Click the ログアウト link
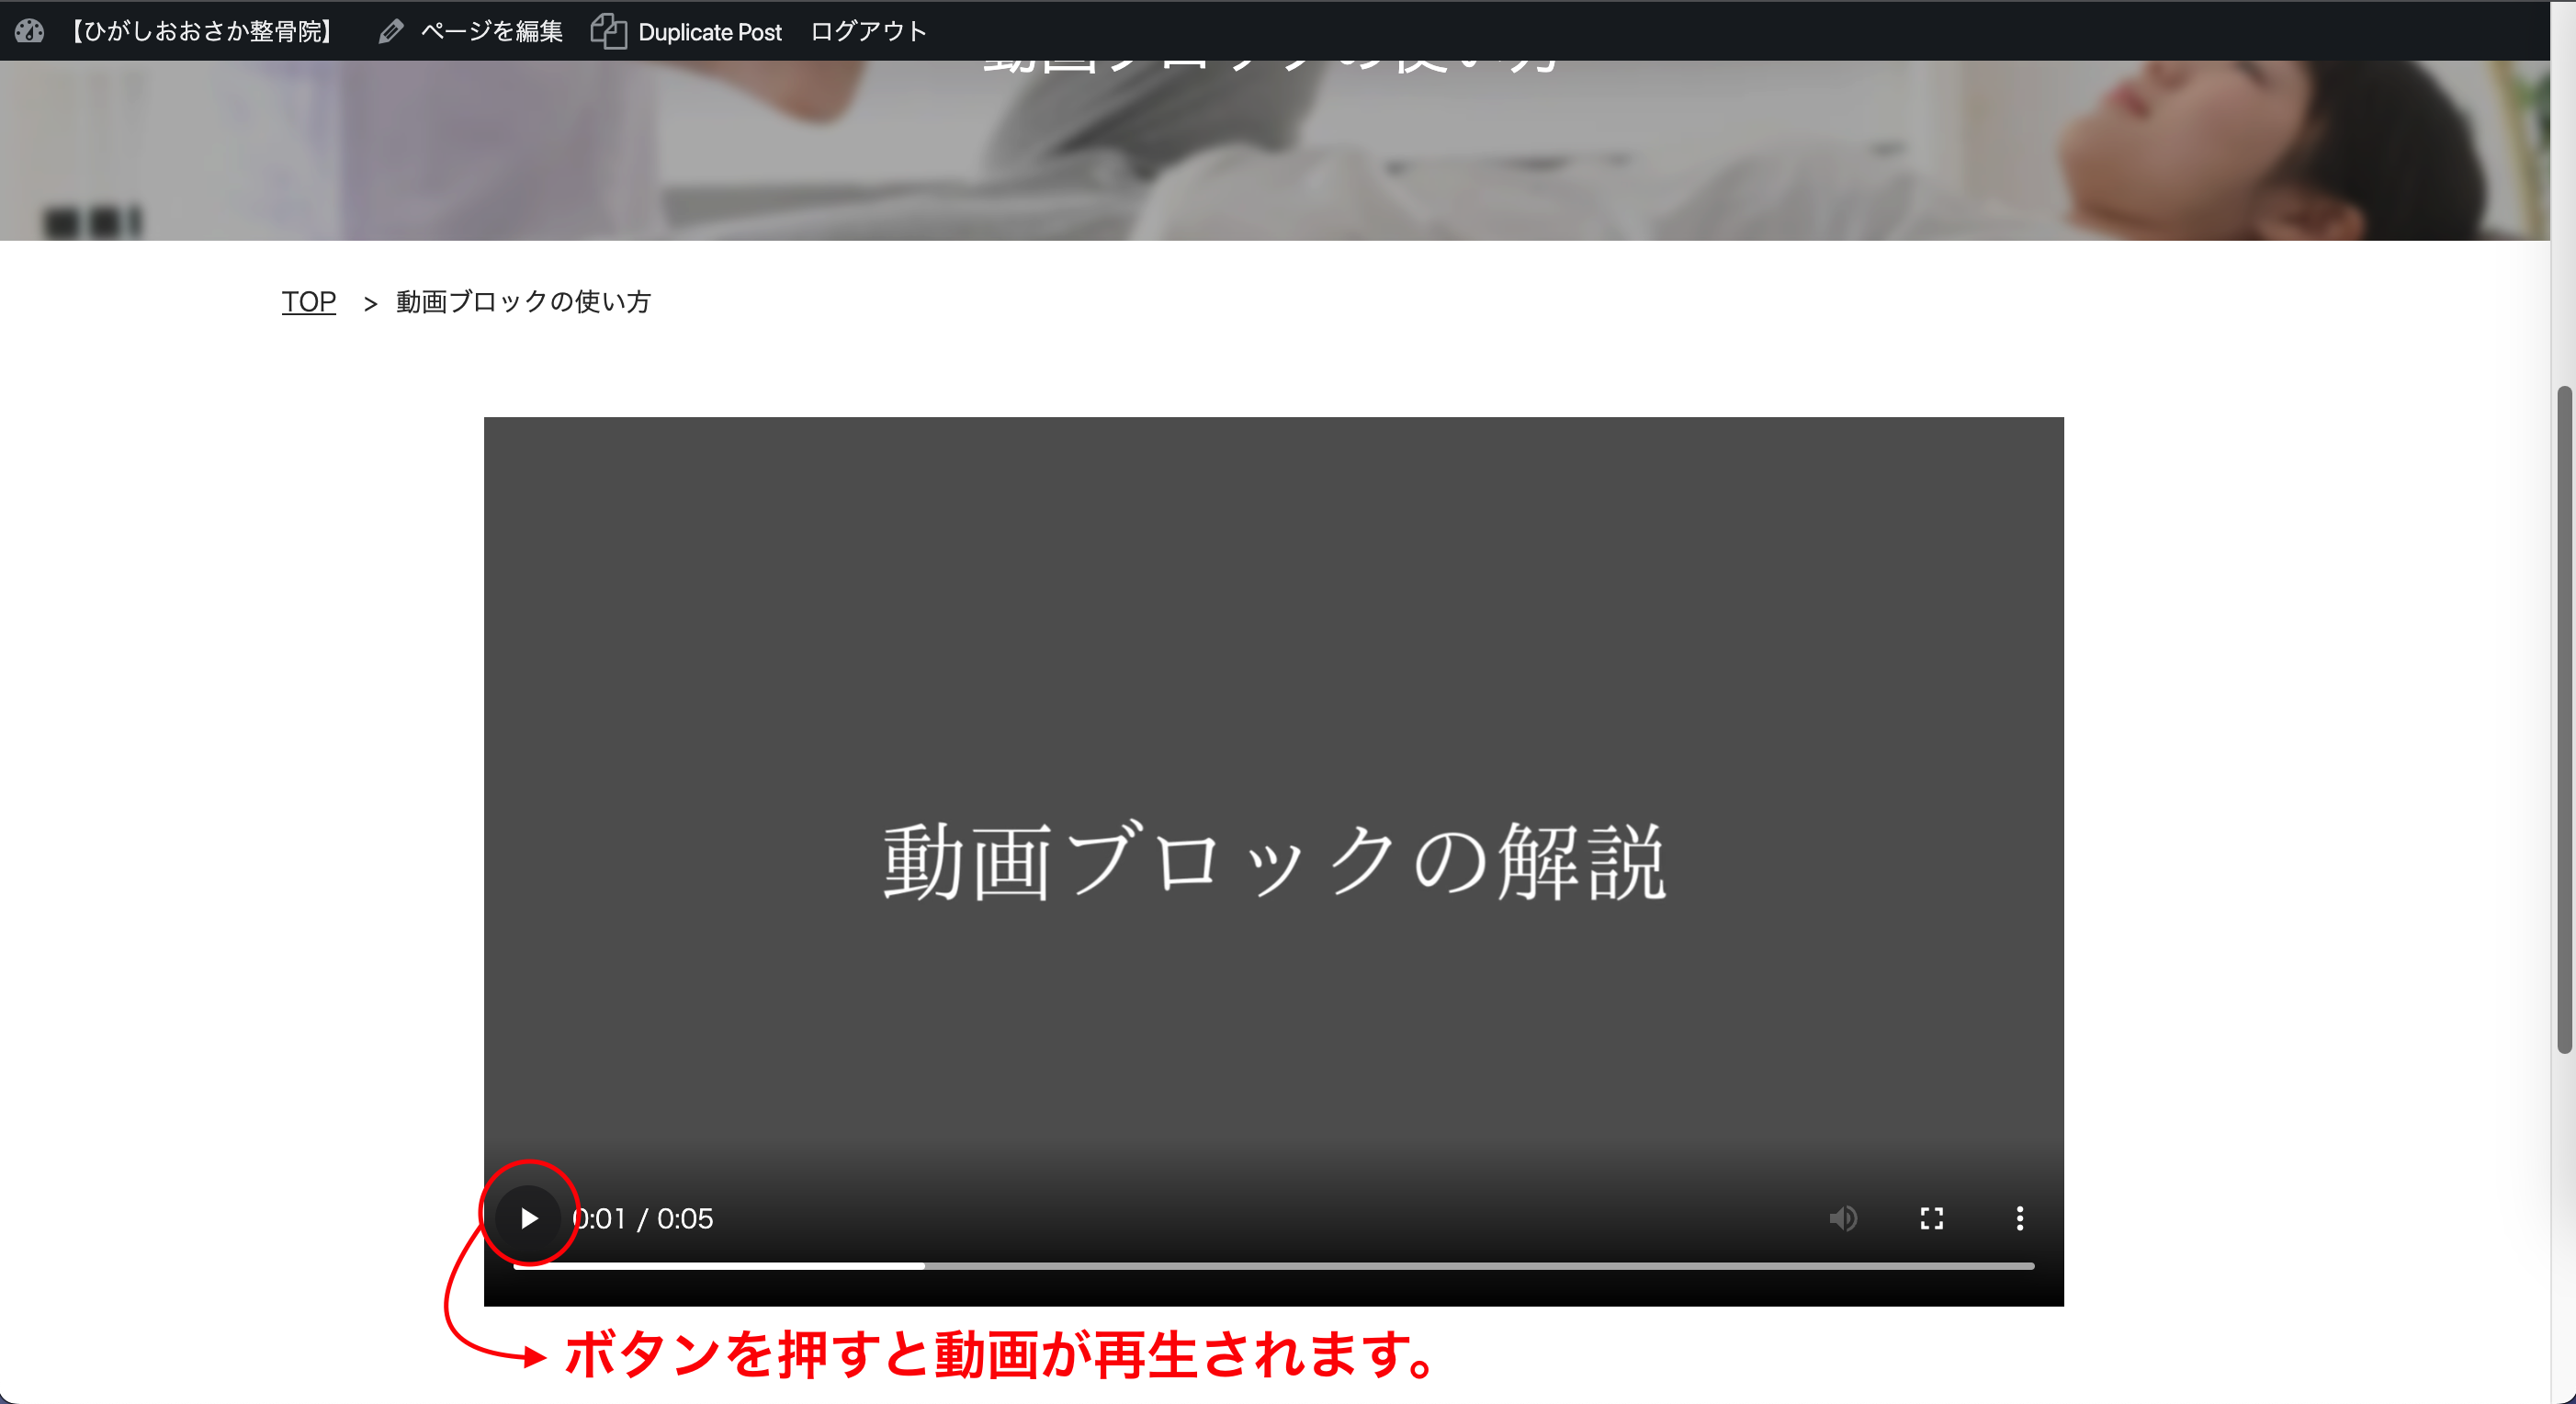 coord(868,31)
